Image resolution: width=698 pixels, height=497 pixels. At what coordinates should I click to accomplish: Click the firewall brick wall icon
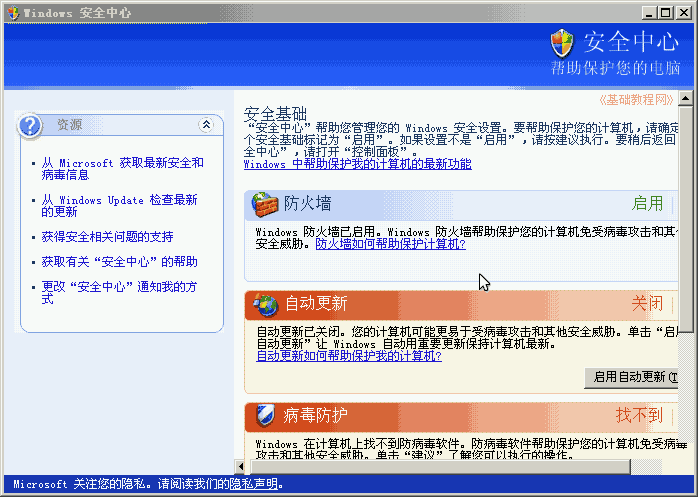pyautogui.click(x=265, y=204)
